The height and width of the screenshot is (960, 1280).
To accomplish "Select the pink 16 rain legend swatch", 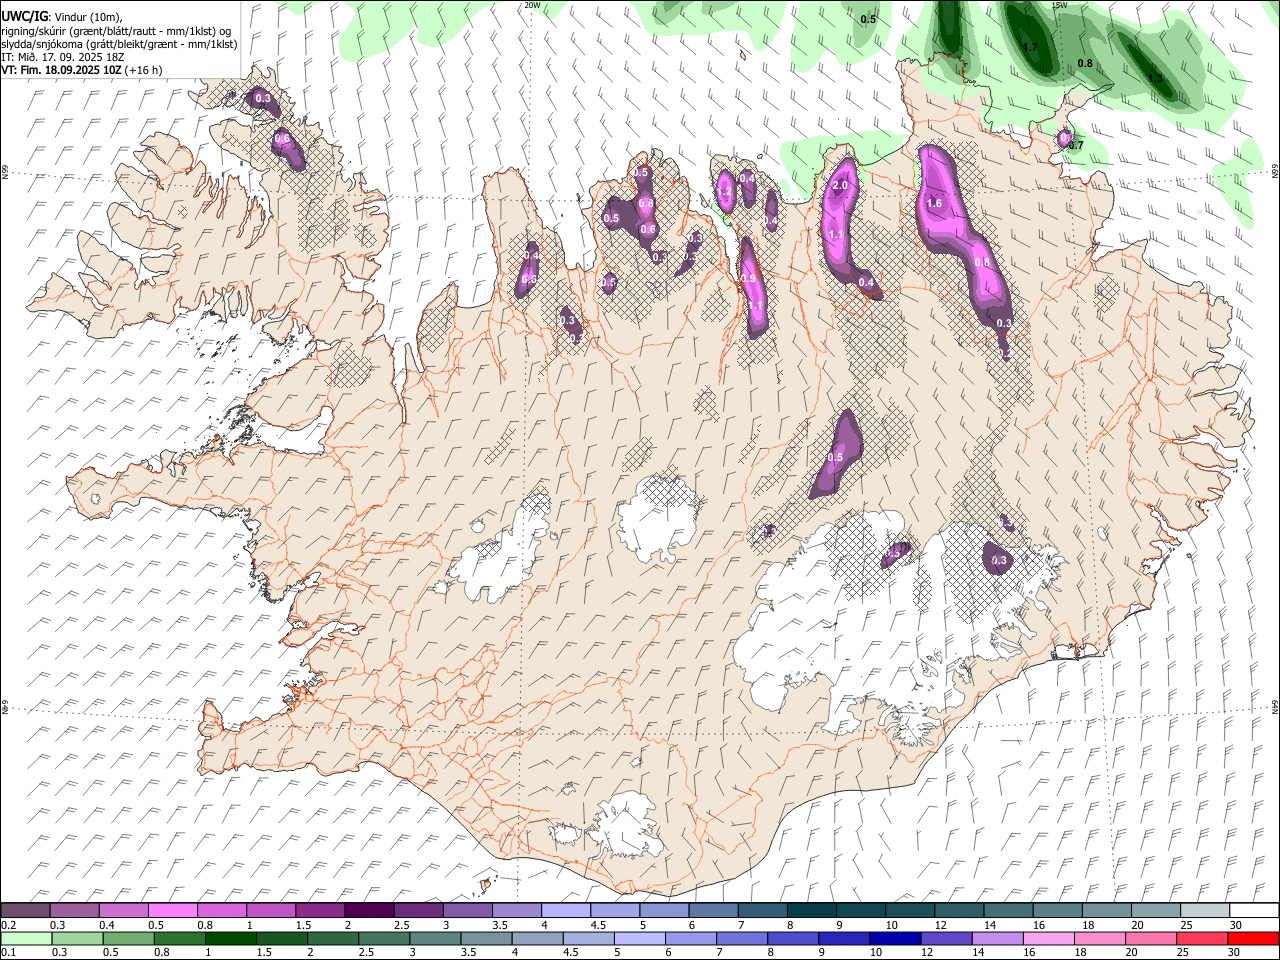I will [1048, 939].
